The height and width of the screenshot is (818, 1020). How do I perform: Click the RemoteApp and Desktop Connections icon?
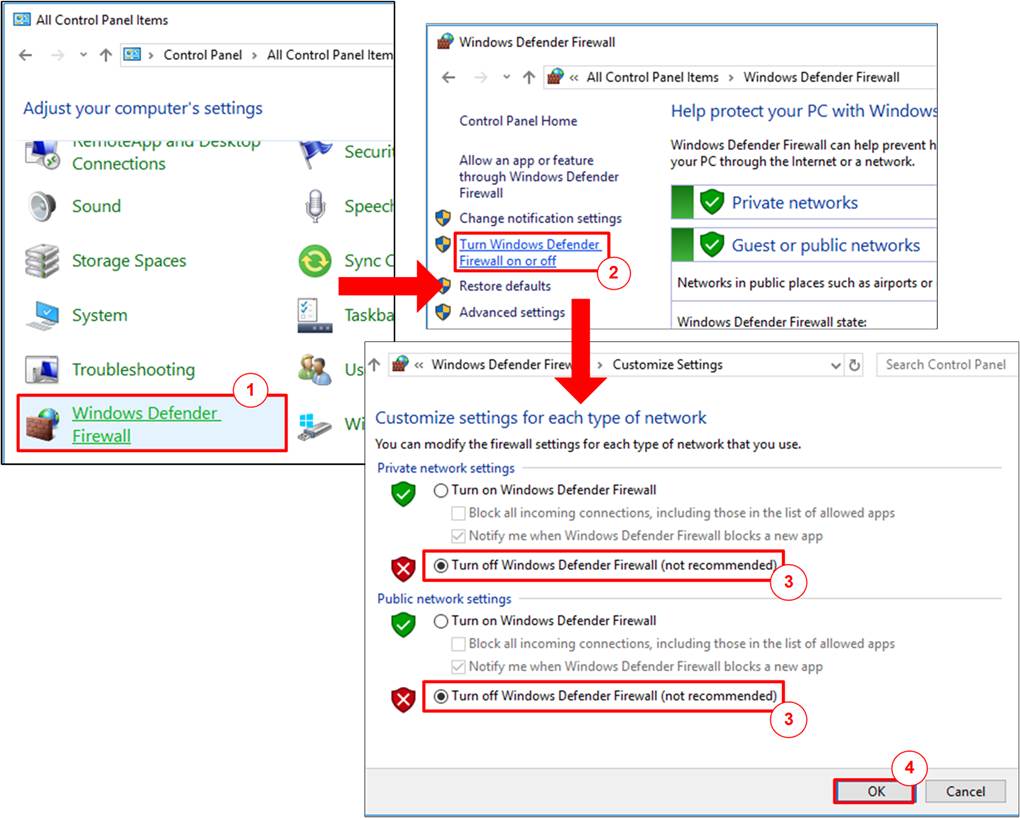pos(43,156)
